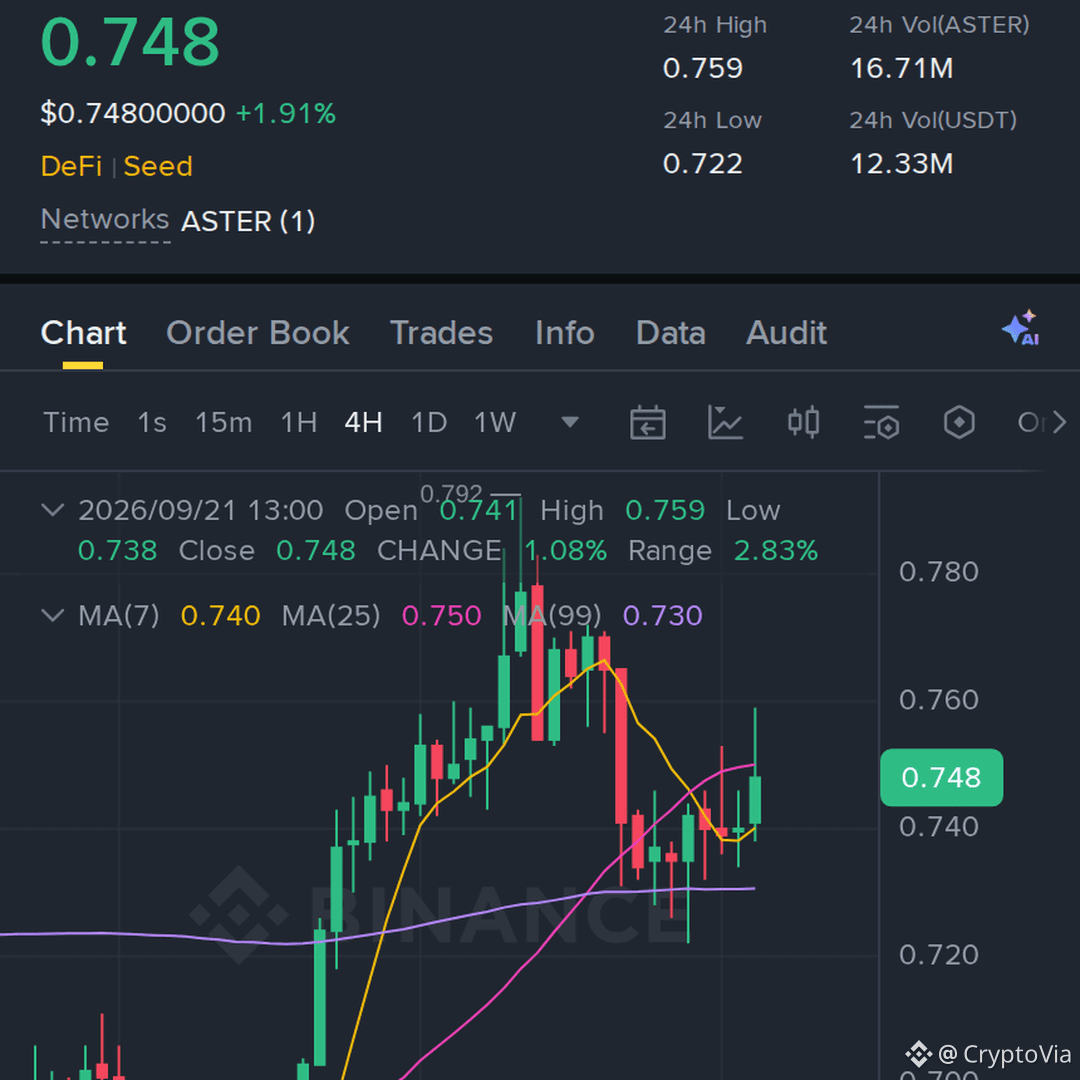Collapse the OHLC candle details chevron
Viewport: 1080px width, 1080px height.
point(53,510)
